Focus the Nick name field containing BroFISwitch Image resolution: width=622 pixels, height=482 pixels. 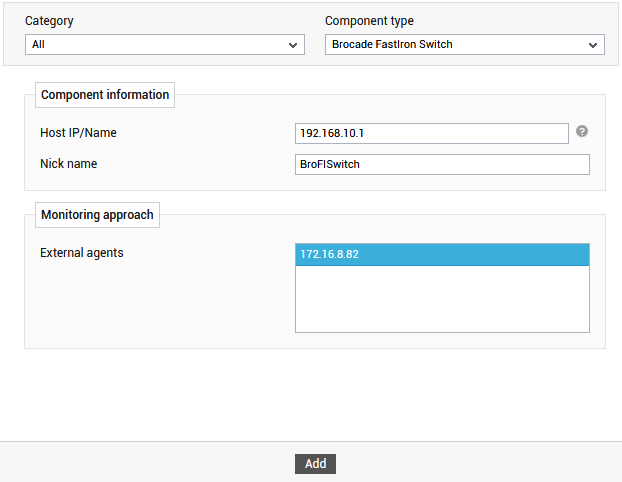[442, 164]
